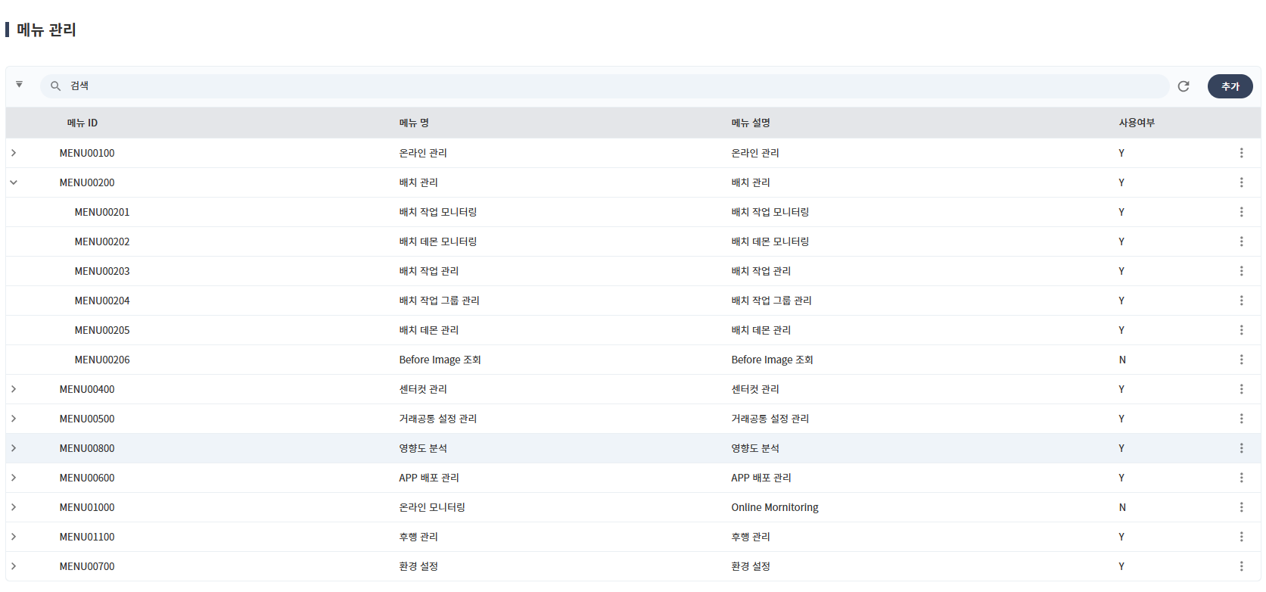1266x592 pixels.
Task: Collapse the MENU00200 배치 관리 row
Action: (x=14, y=183)
